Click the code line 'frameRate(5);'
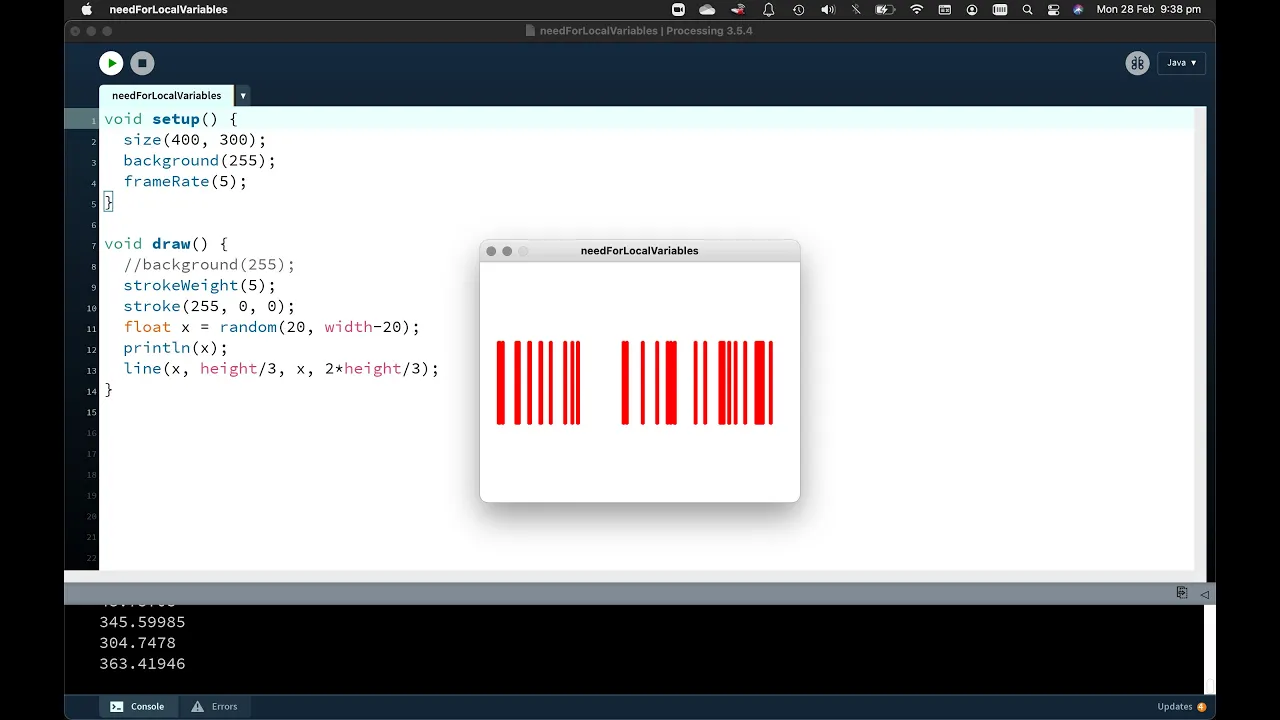 [x=185, y=181]
